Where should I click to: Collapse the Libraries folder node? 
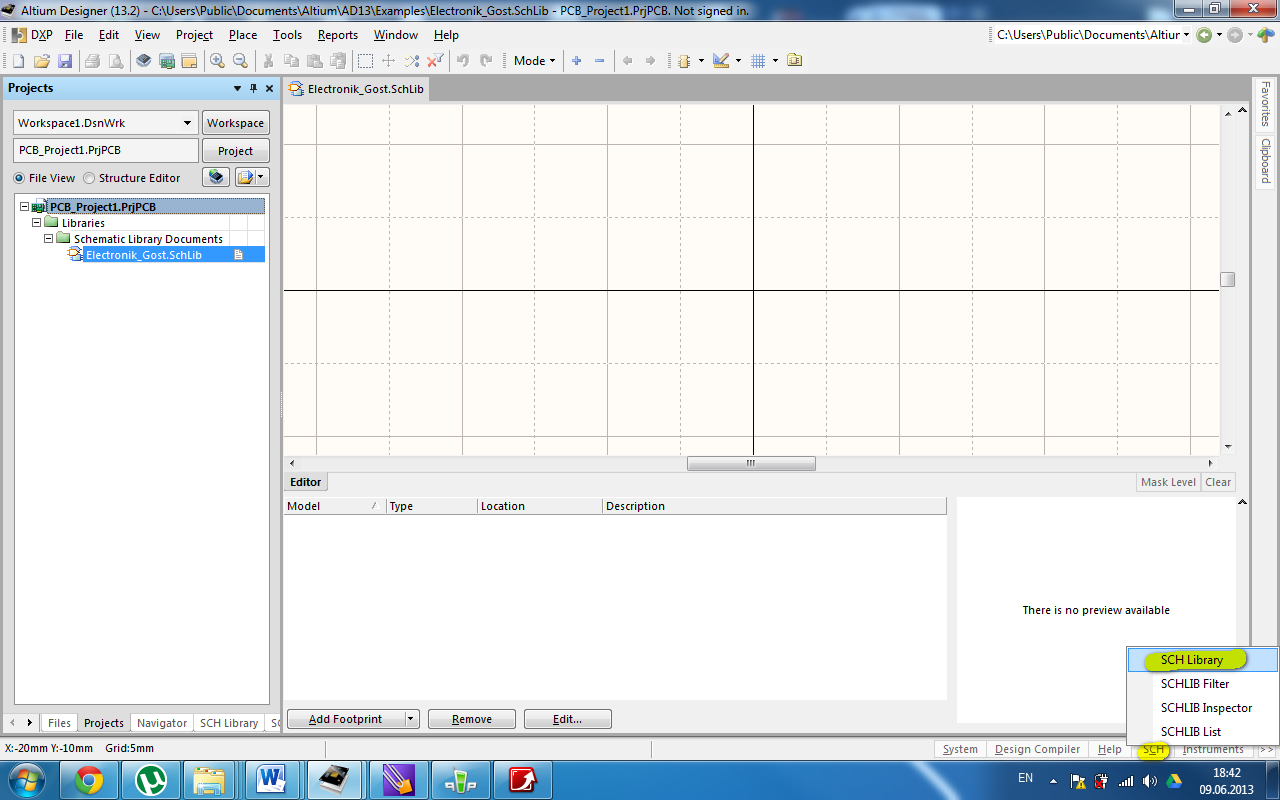[36, 223]
